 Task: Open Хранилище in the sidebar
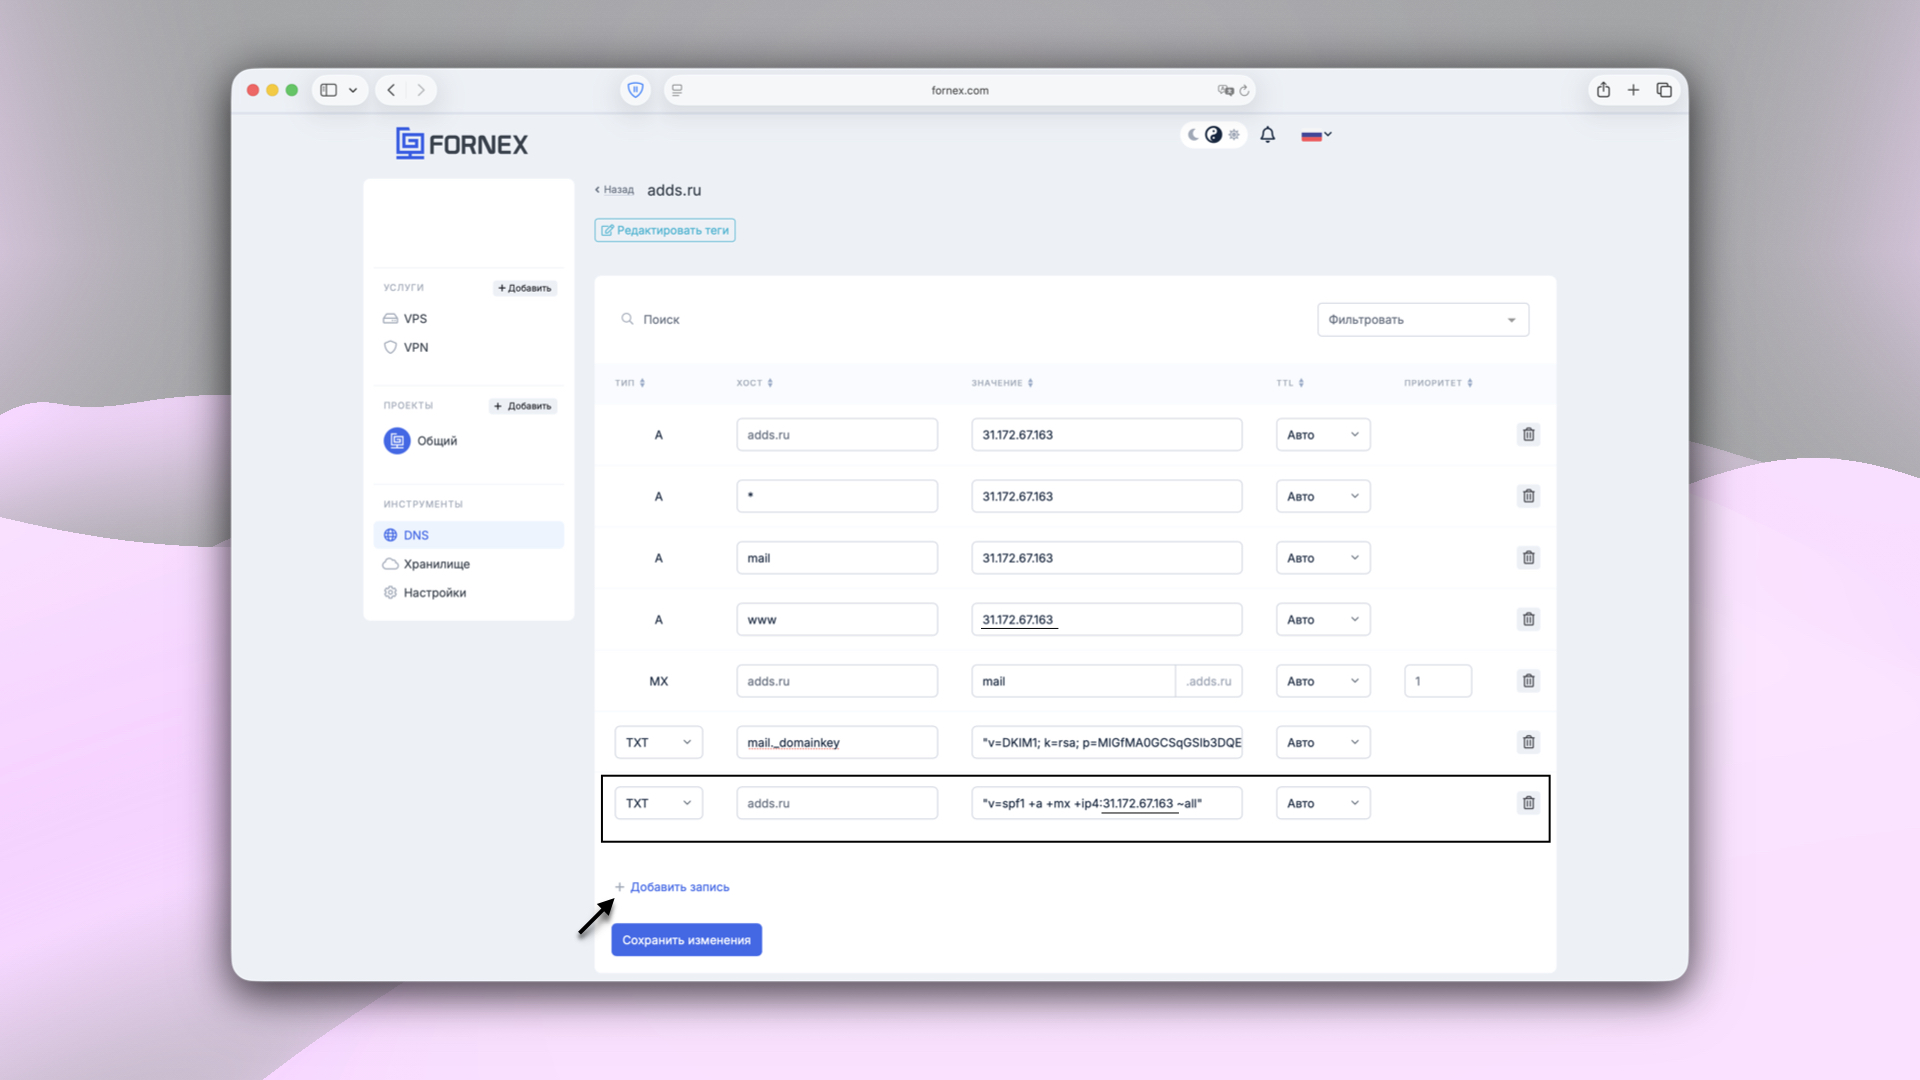point(436,564)
